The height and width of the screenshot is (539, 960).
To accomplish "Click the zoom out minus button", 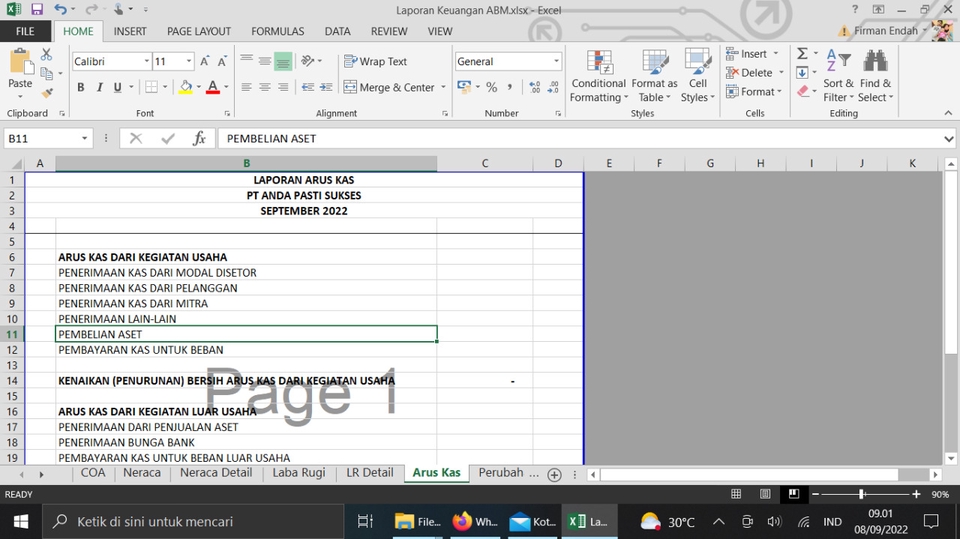I will pyautogui.click(x=816, y=494).
